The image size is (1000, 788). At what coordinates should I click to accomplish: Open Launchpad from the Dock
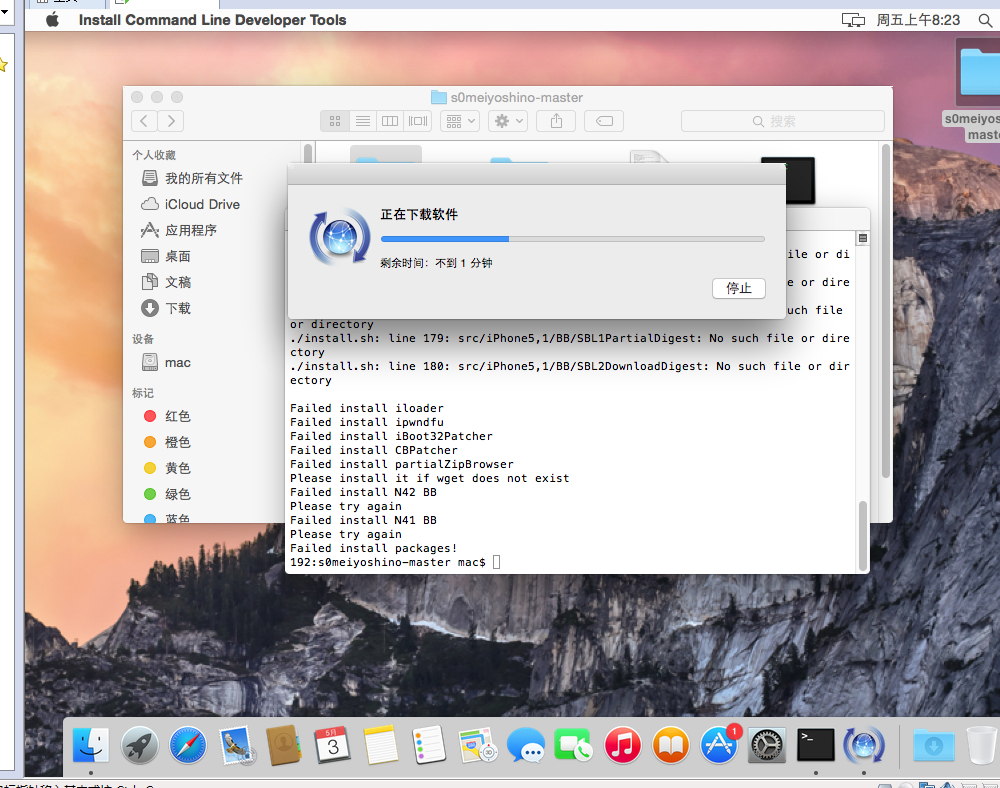click(x=140, y=745)
